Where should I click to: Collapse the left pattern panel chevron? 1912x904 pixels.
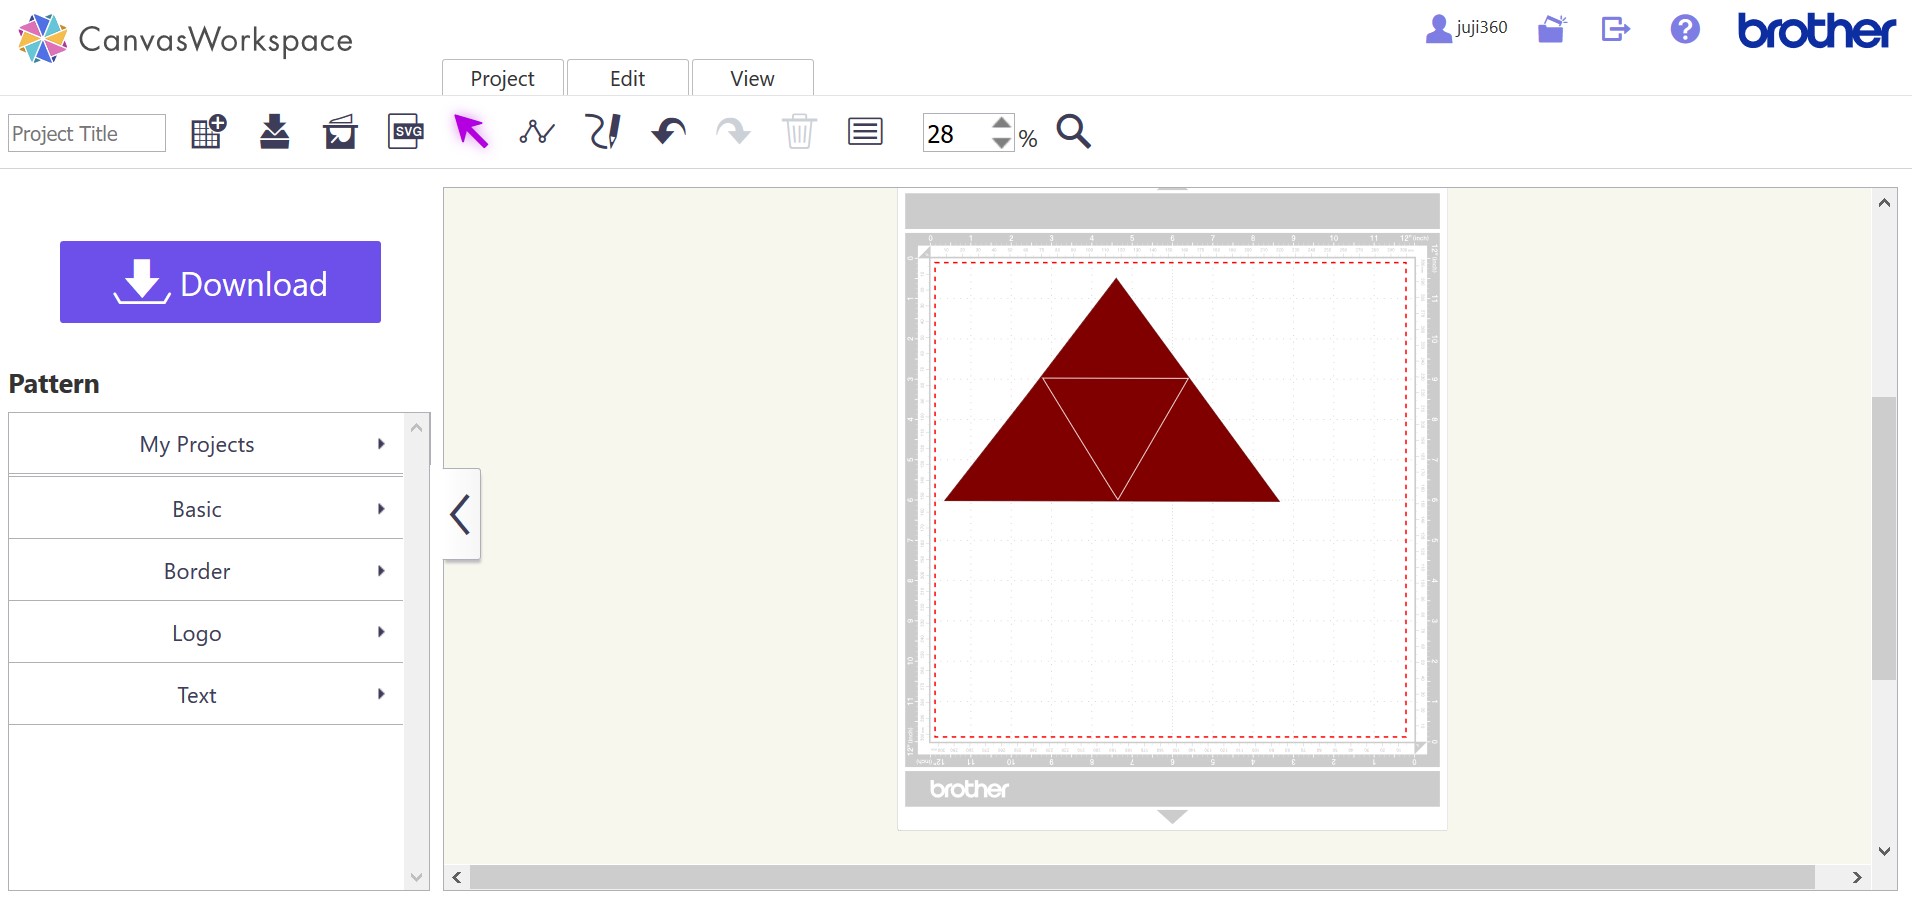coord(461,514)
